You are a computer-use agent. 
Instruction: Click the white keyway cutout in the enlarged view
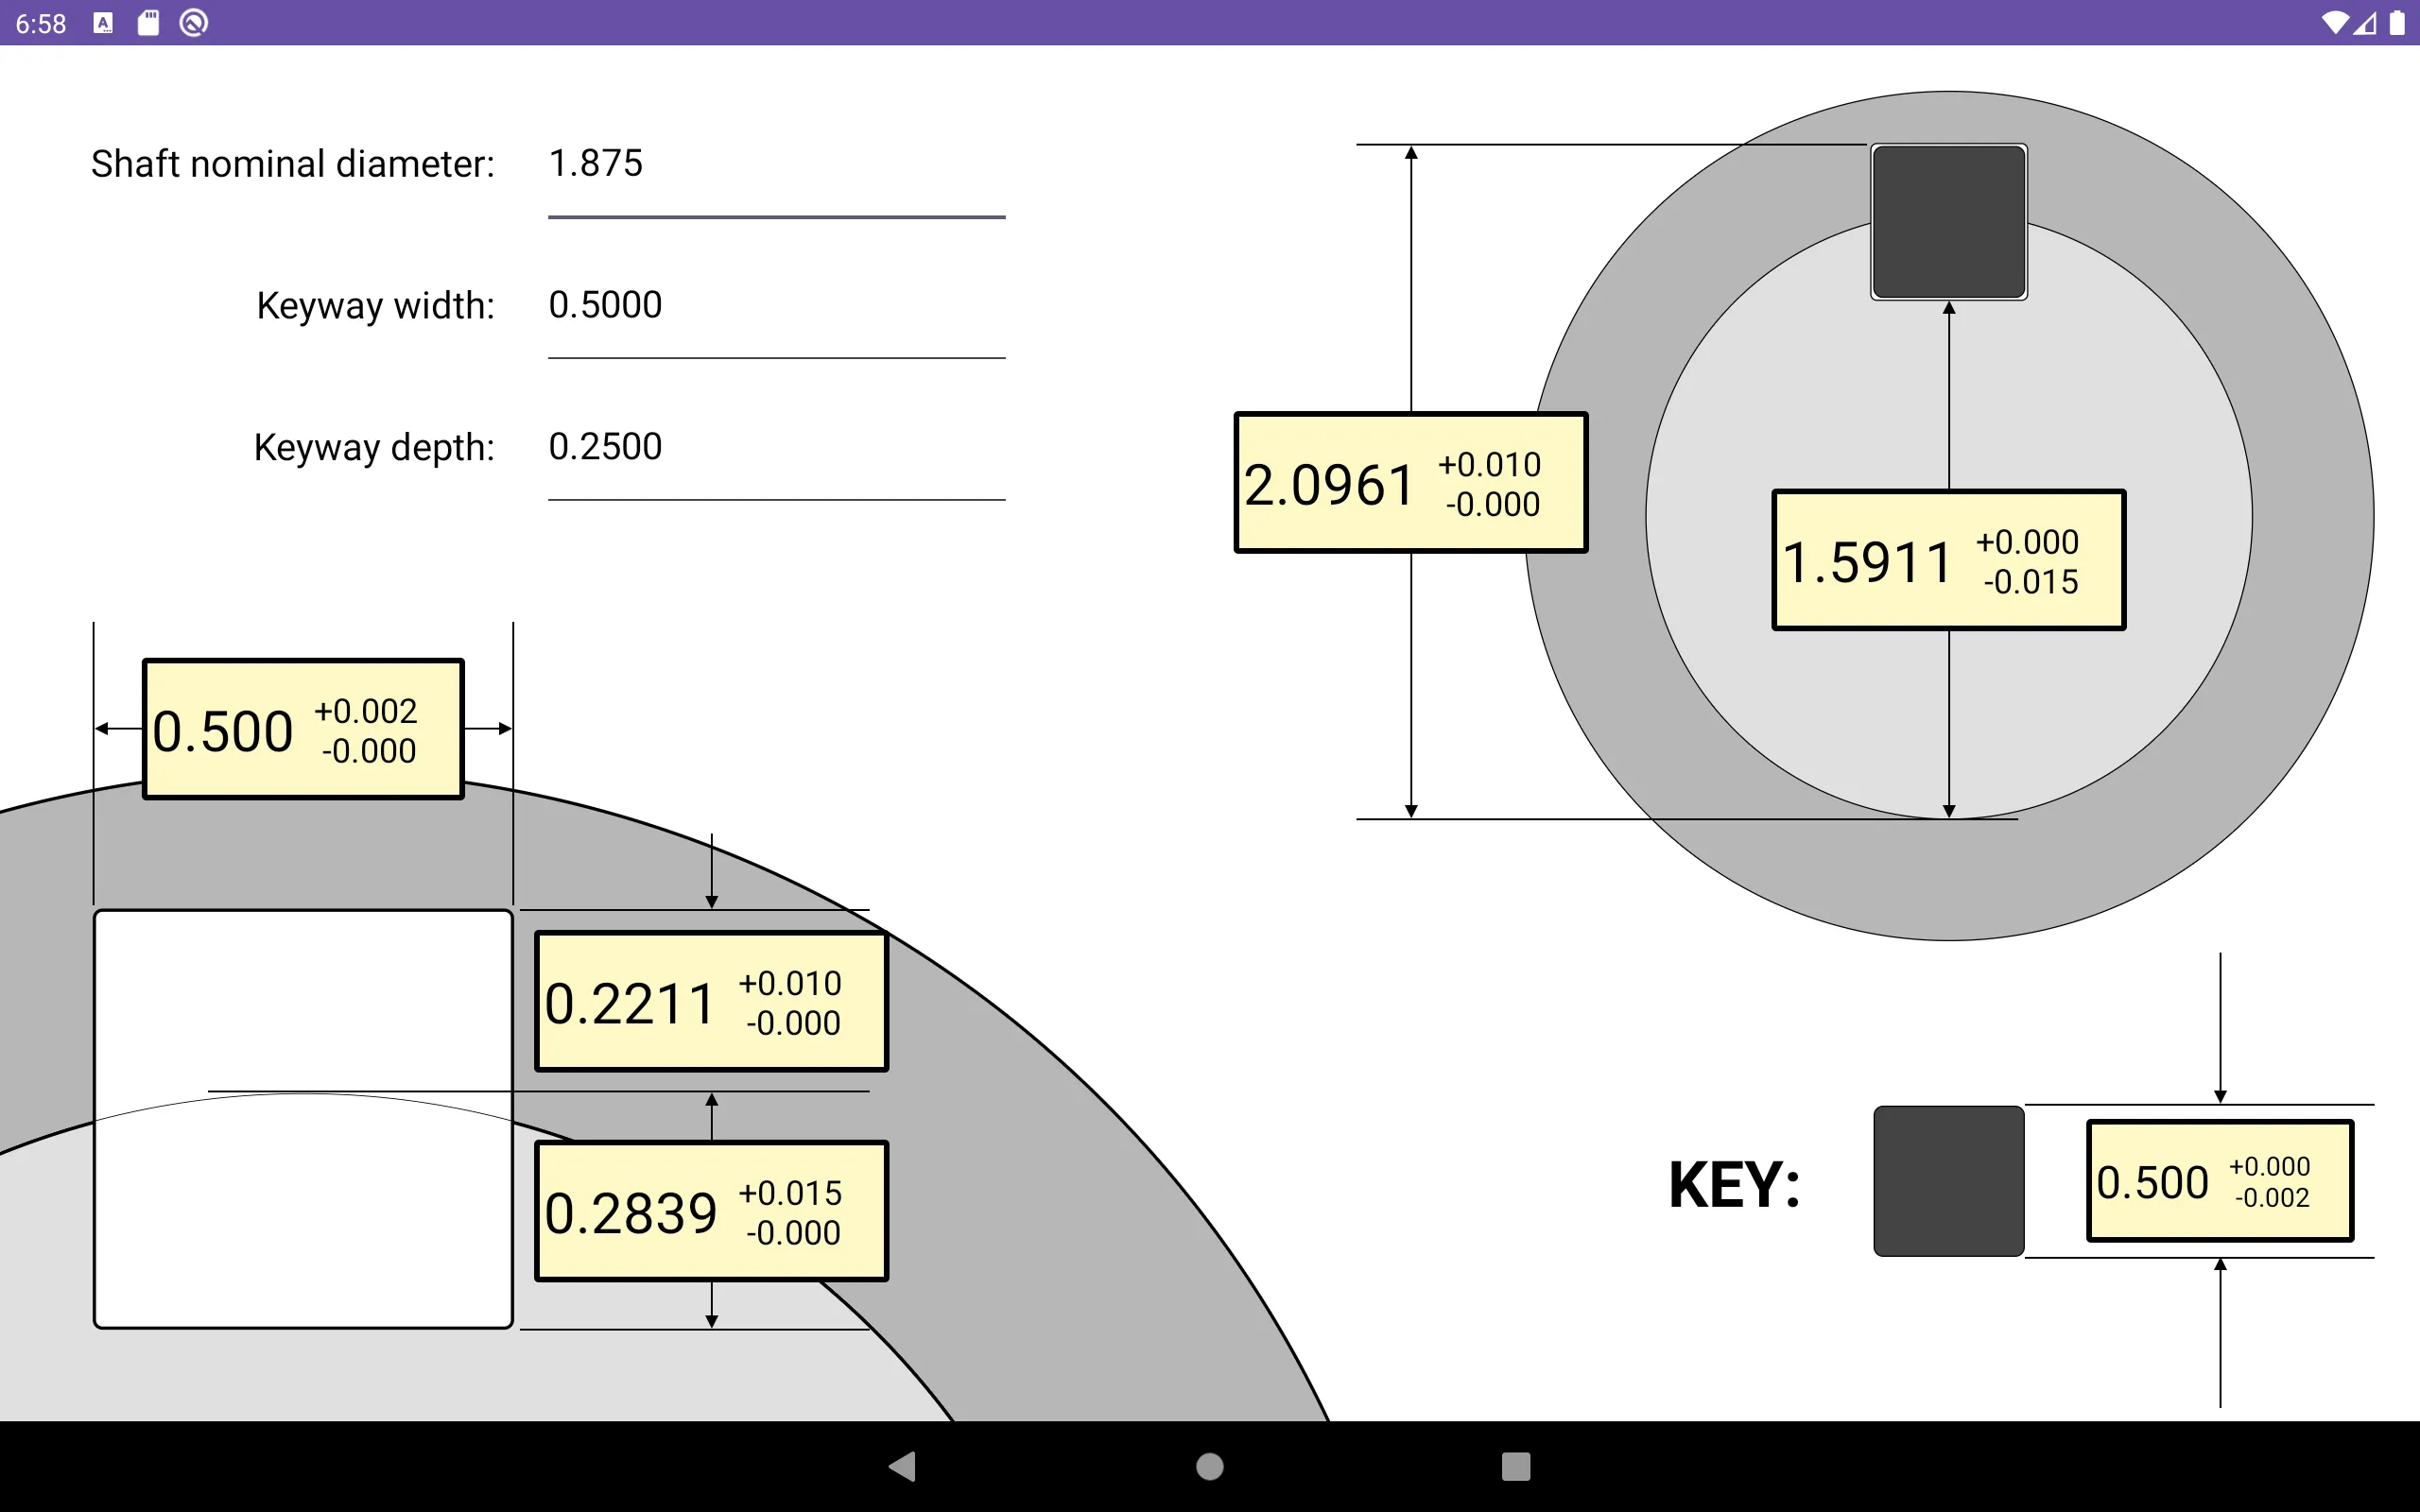coord(303,1119)
